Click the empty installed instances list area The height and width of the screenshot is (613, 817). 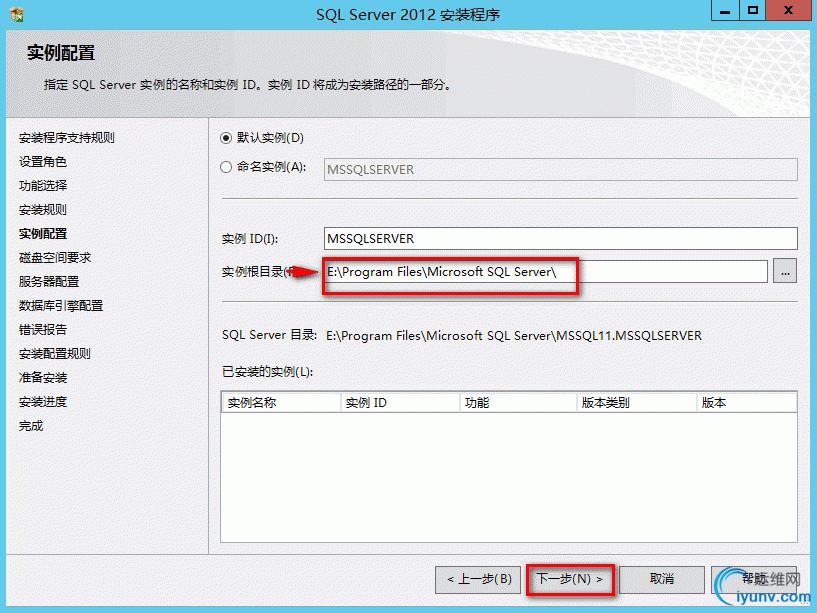click(509, 477)
